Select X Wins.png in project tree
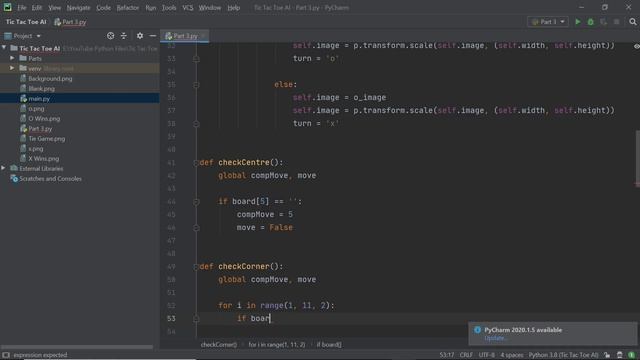This screenshot has width=640, height=360. pyautogui.click(x=44, y=158)
